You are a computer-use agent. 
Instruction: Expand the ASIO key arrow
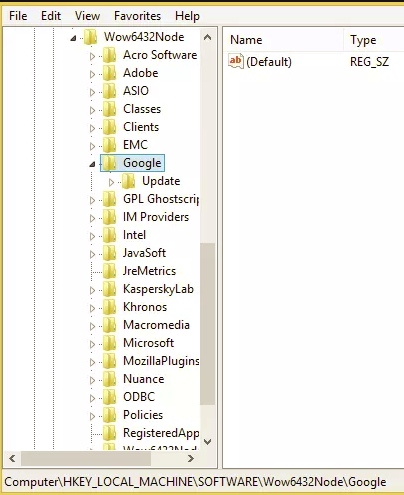click(93, 92)
